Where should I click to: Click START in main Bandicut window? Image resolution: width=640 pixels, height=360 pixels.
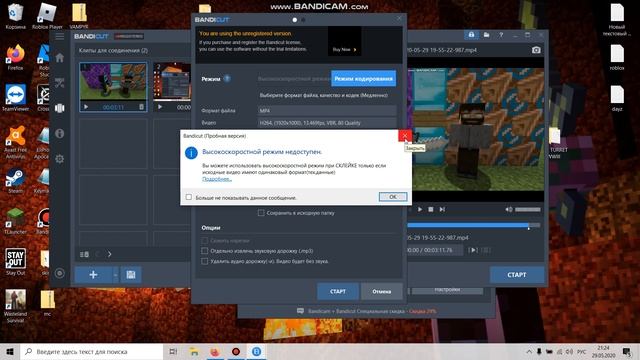(x=517, y=275)
